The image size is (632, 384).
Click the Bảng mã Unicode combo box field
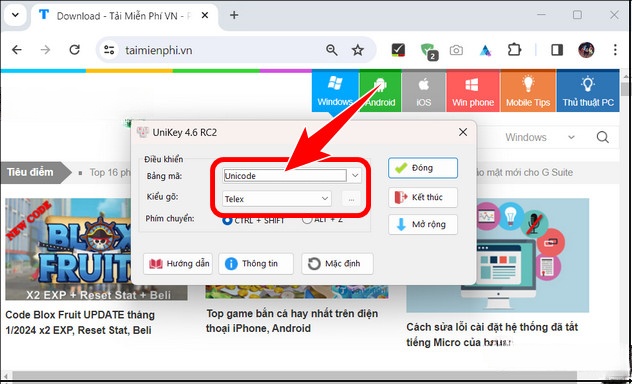pyautogui.click(x=285, y=176)
